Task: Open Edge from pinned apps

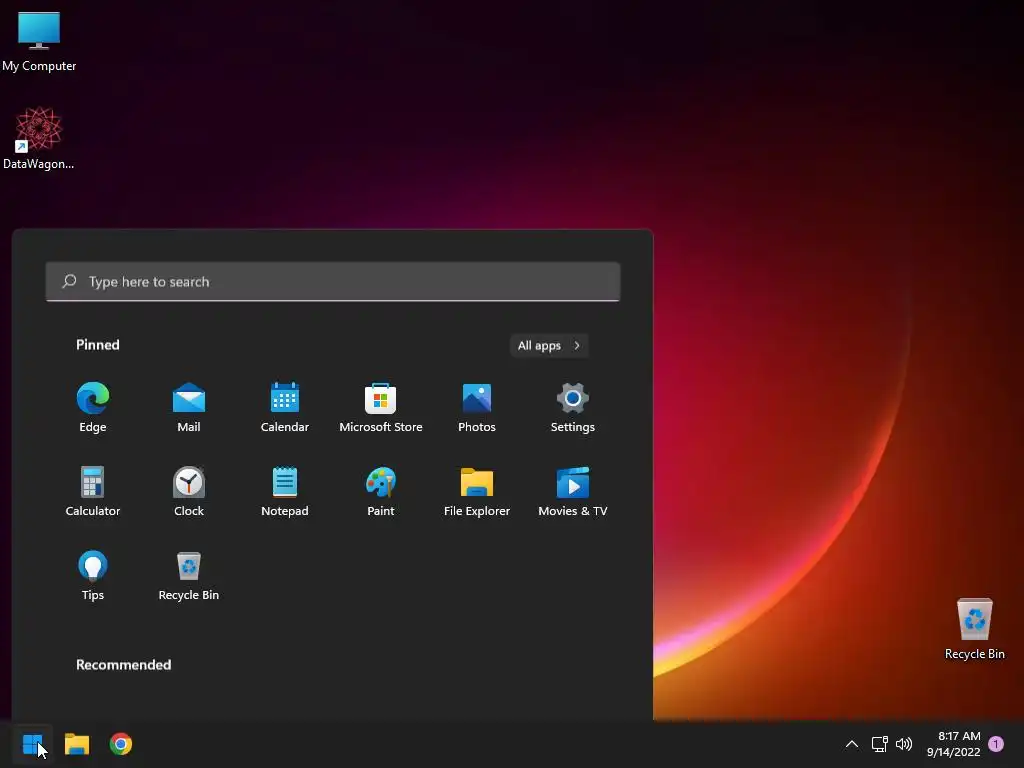Action: pyautogui.click(x=93, y=408)
